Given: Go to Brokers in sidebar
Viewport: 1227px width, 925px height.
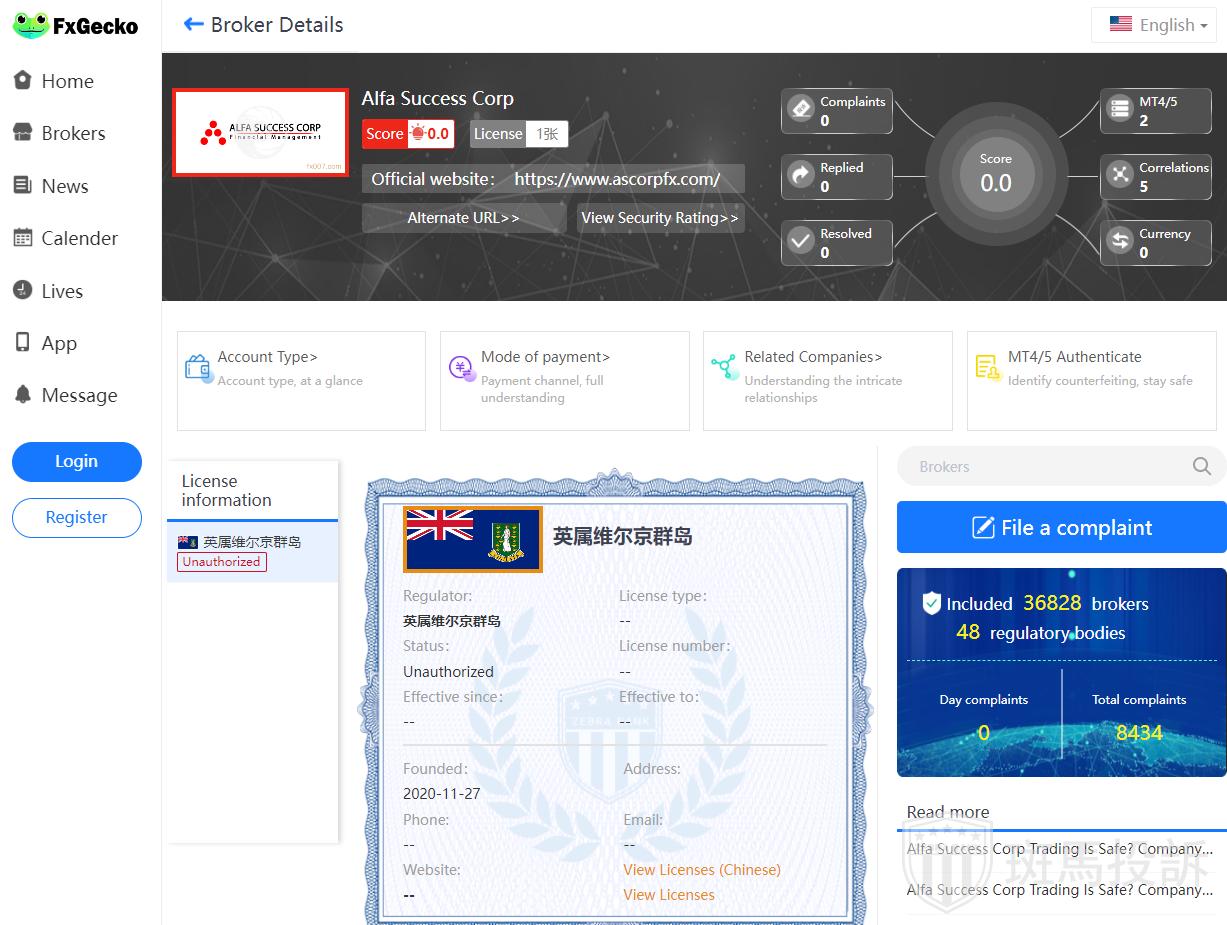Looking at the screenshot, I should click(x=73, y=133).
